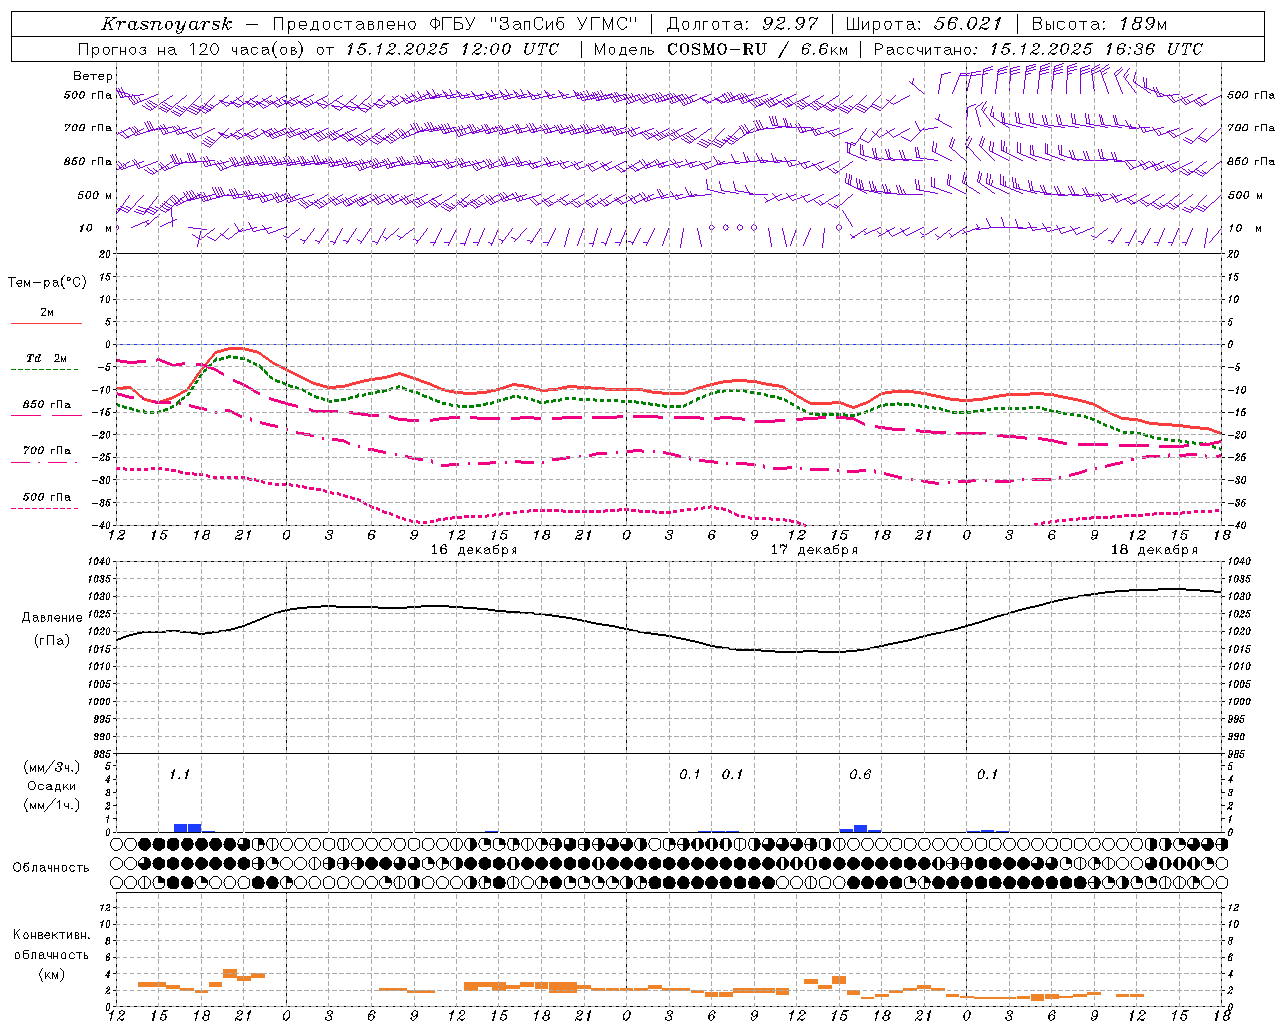The image size is (1280, 1024).
Task: Click the '1.1' precipitation total value
Action: (x=179, y=774)
